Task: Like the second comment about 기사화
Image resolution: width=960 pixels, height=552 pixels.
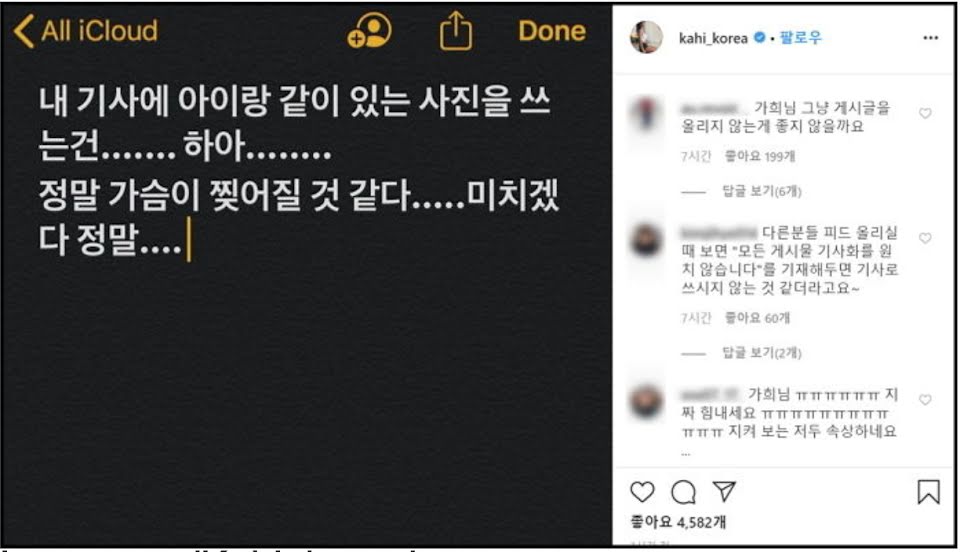Action: [925, 238]
